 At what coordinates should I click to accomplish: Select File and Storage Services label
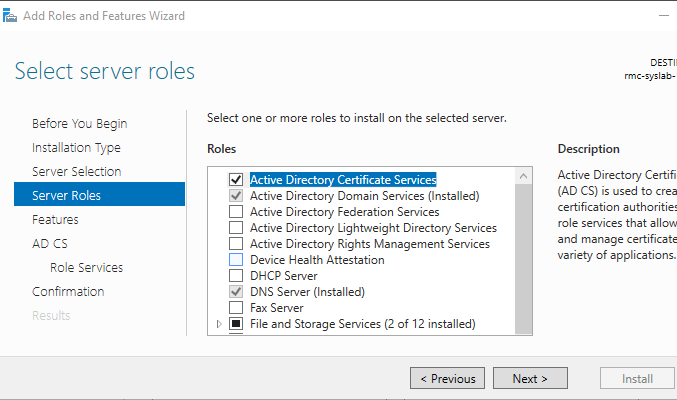pos(363,324)
